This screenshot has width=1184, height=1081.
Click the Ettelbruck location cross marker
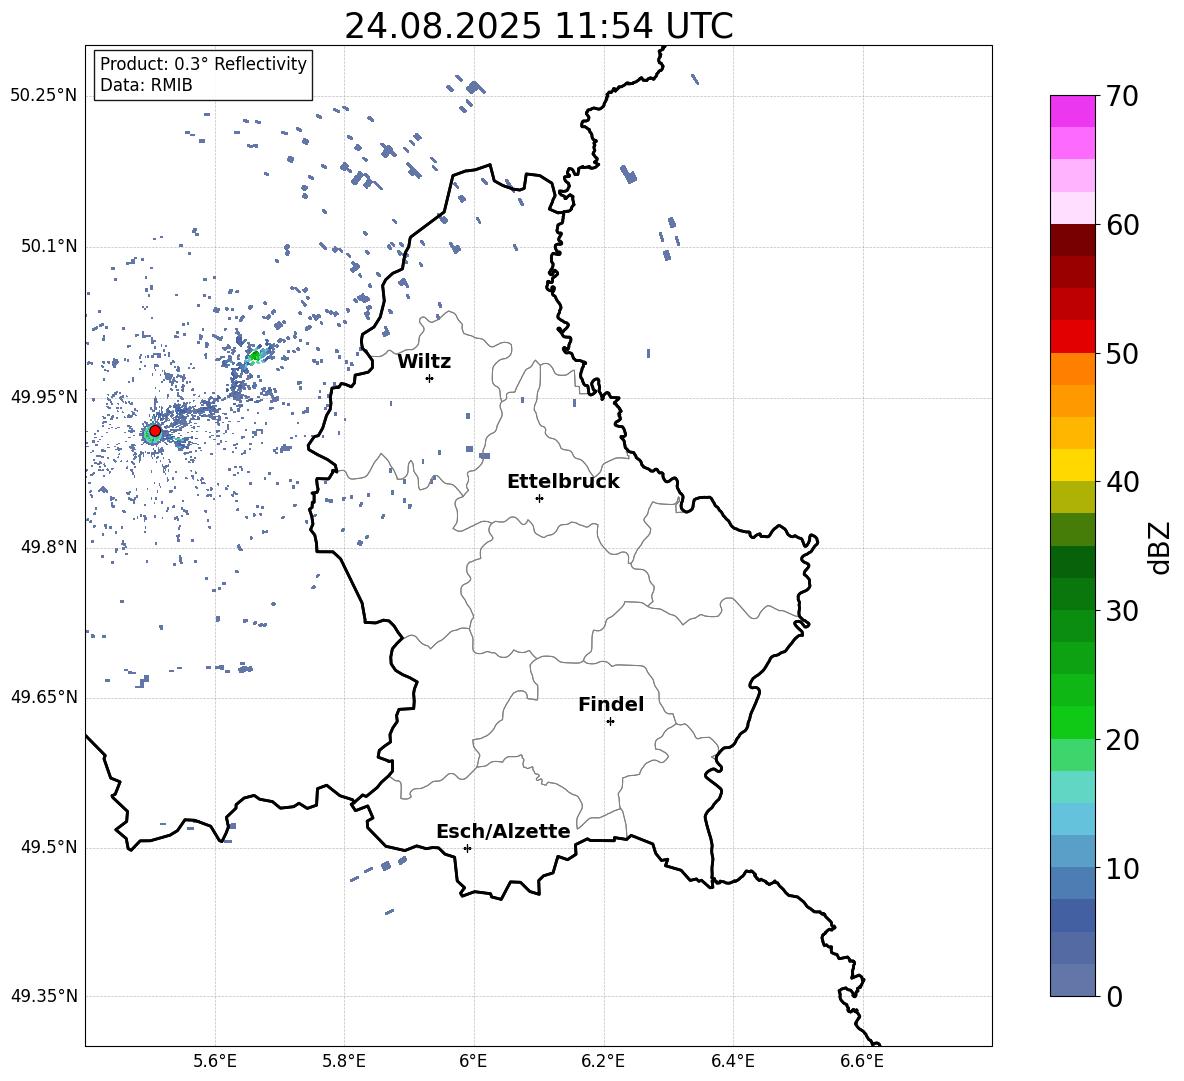pos(539,498)
